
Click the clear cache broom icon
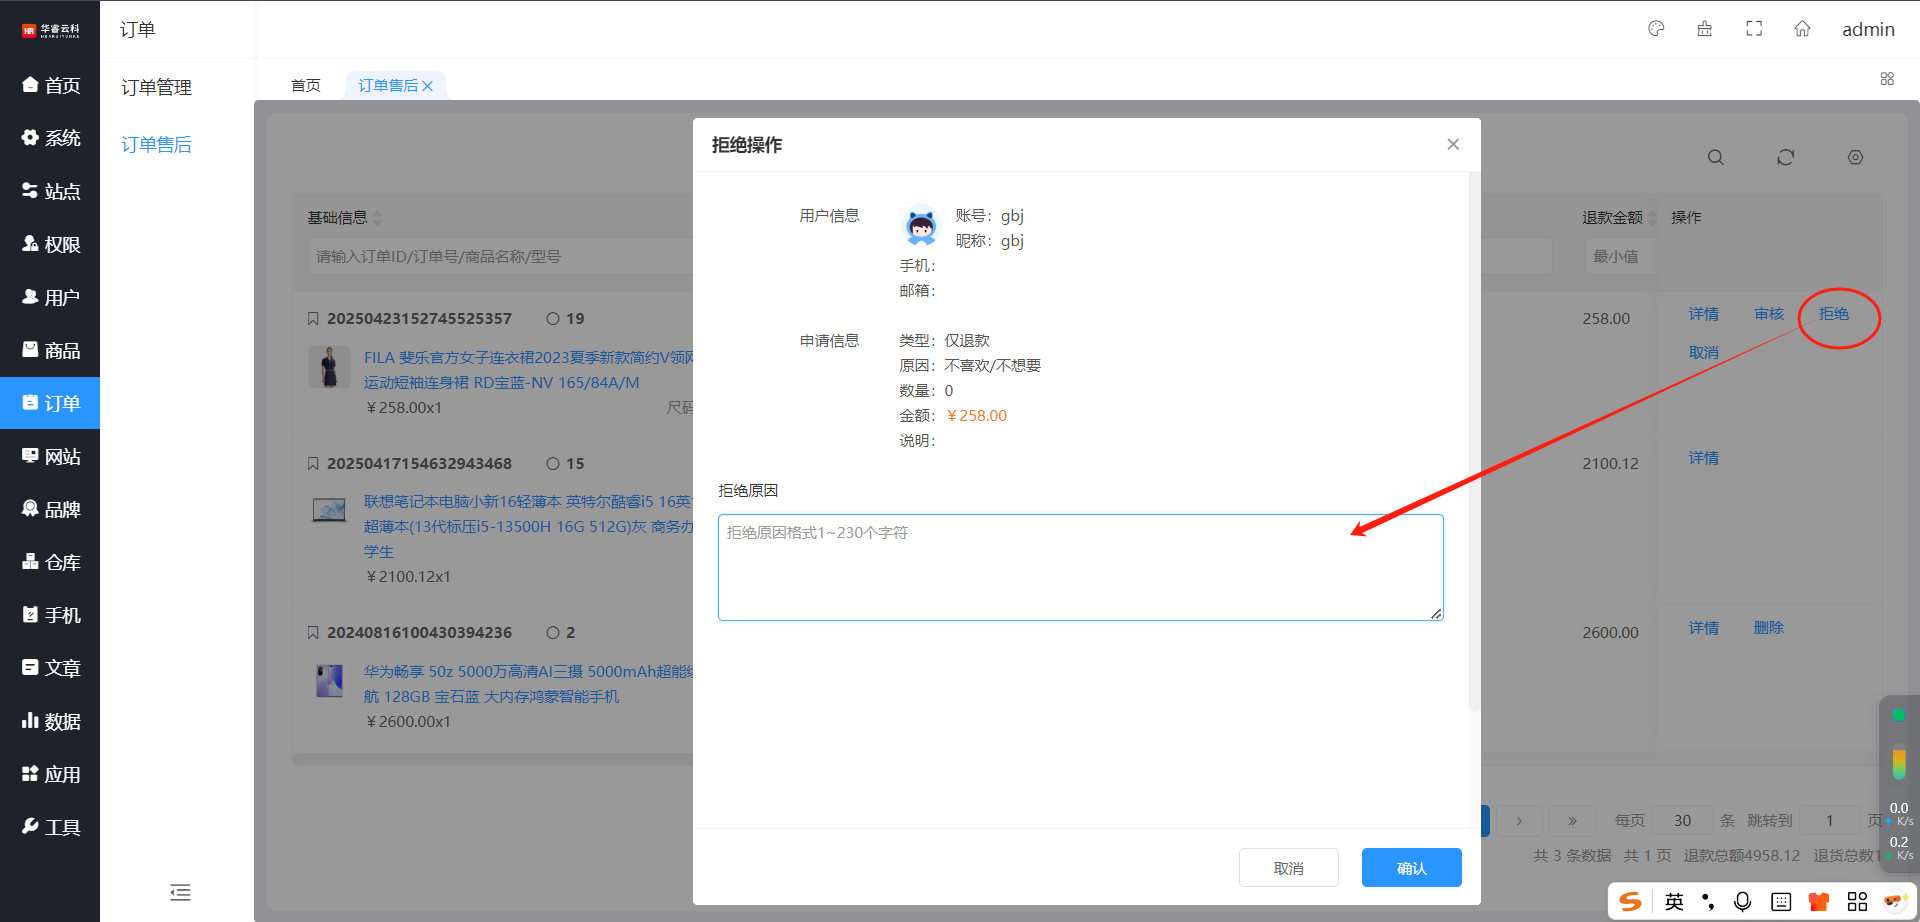[1705, 29]
